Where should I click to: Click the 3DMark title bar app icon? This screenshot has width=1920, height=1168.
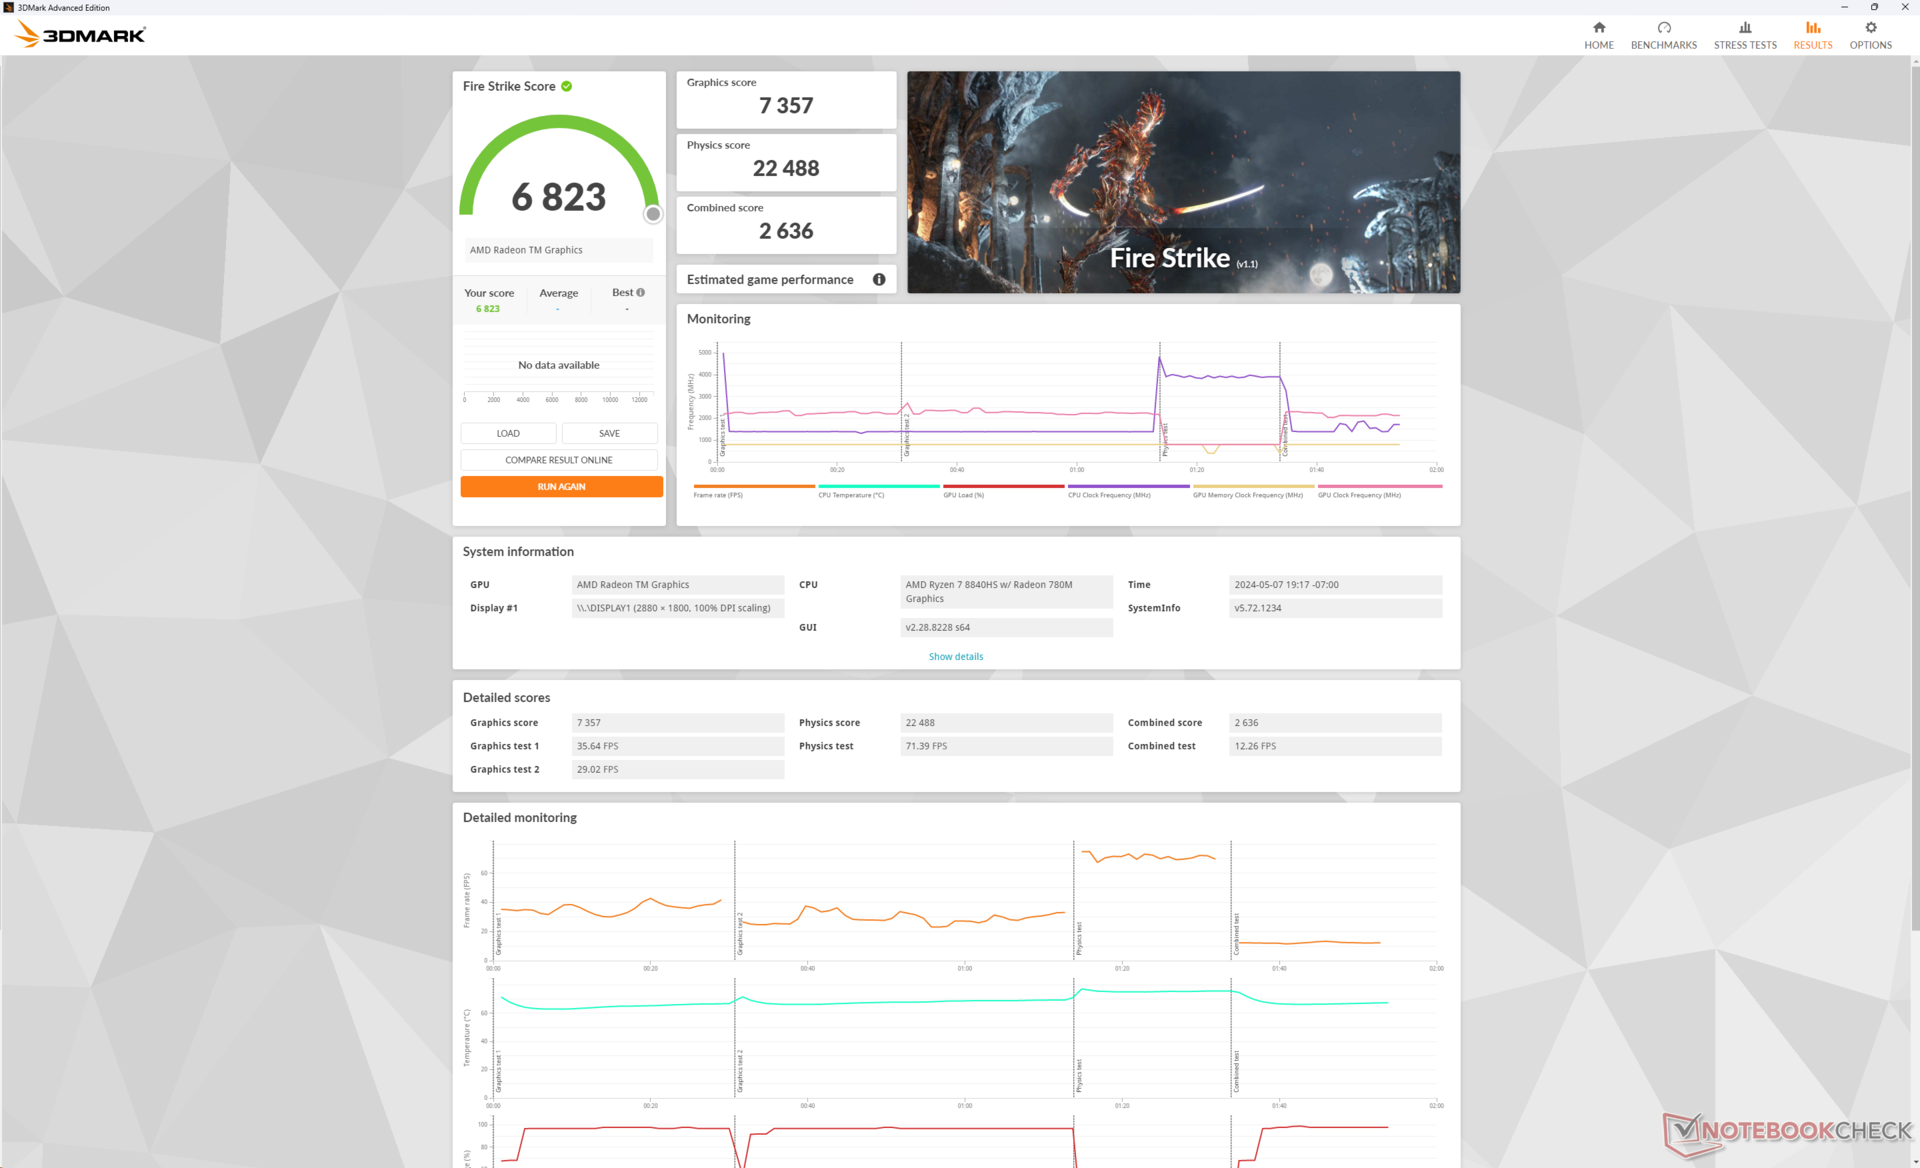(8, 7)
